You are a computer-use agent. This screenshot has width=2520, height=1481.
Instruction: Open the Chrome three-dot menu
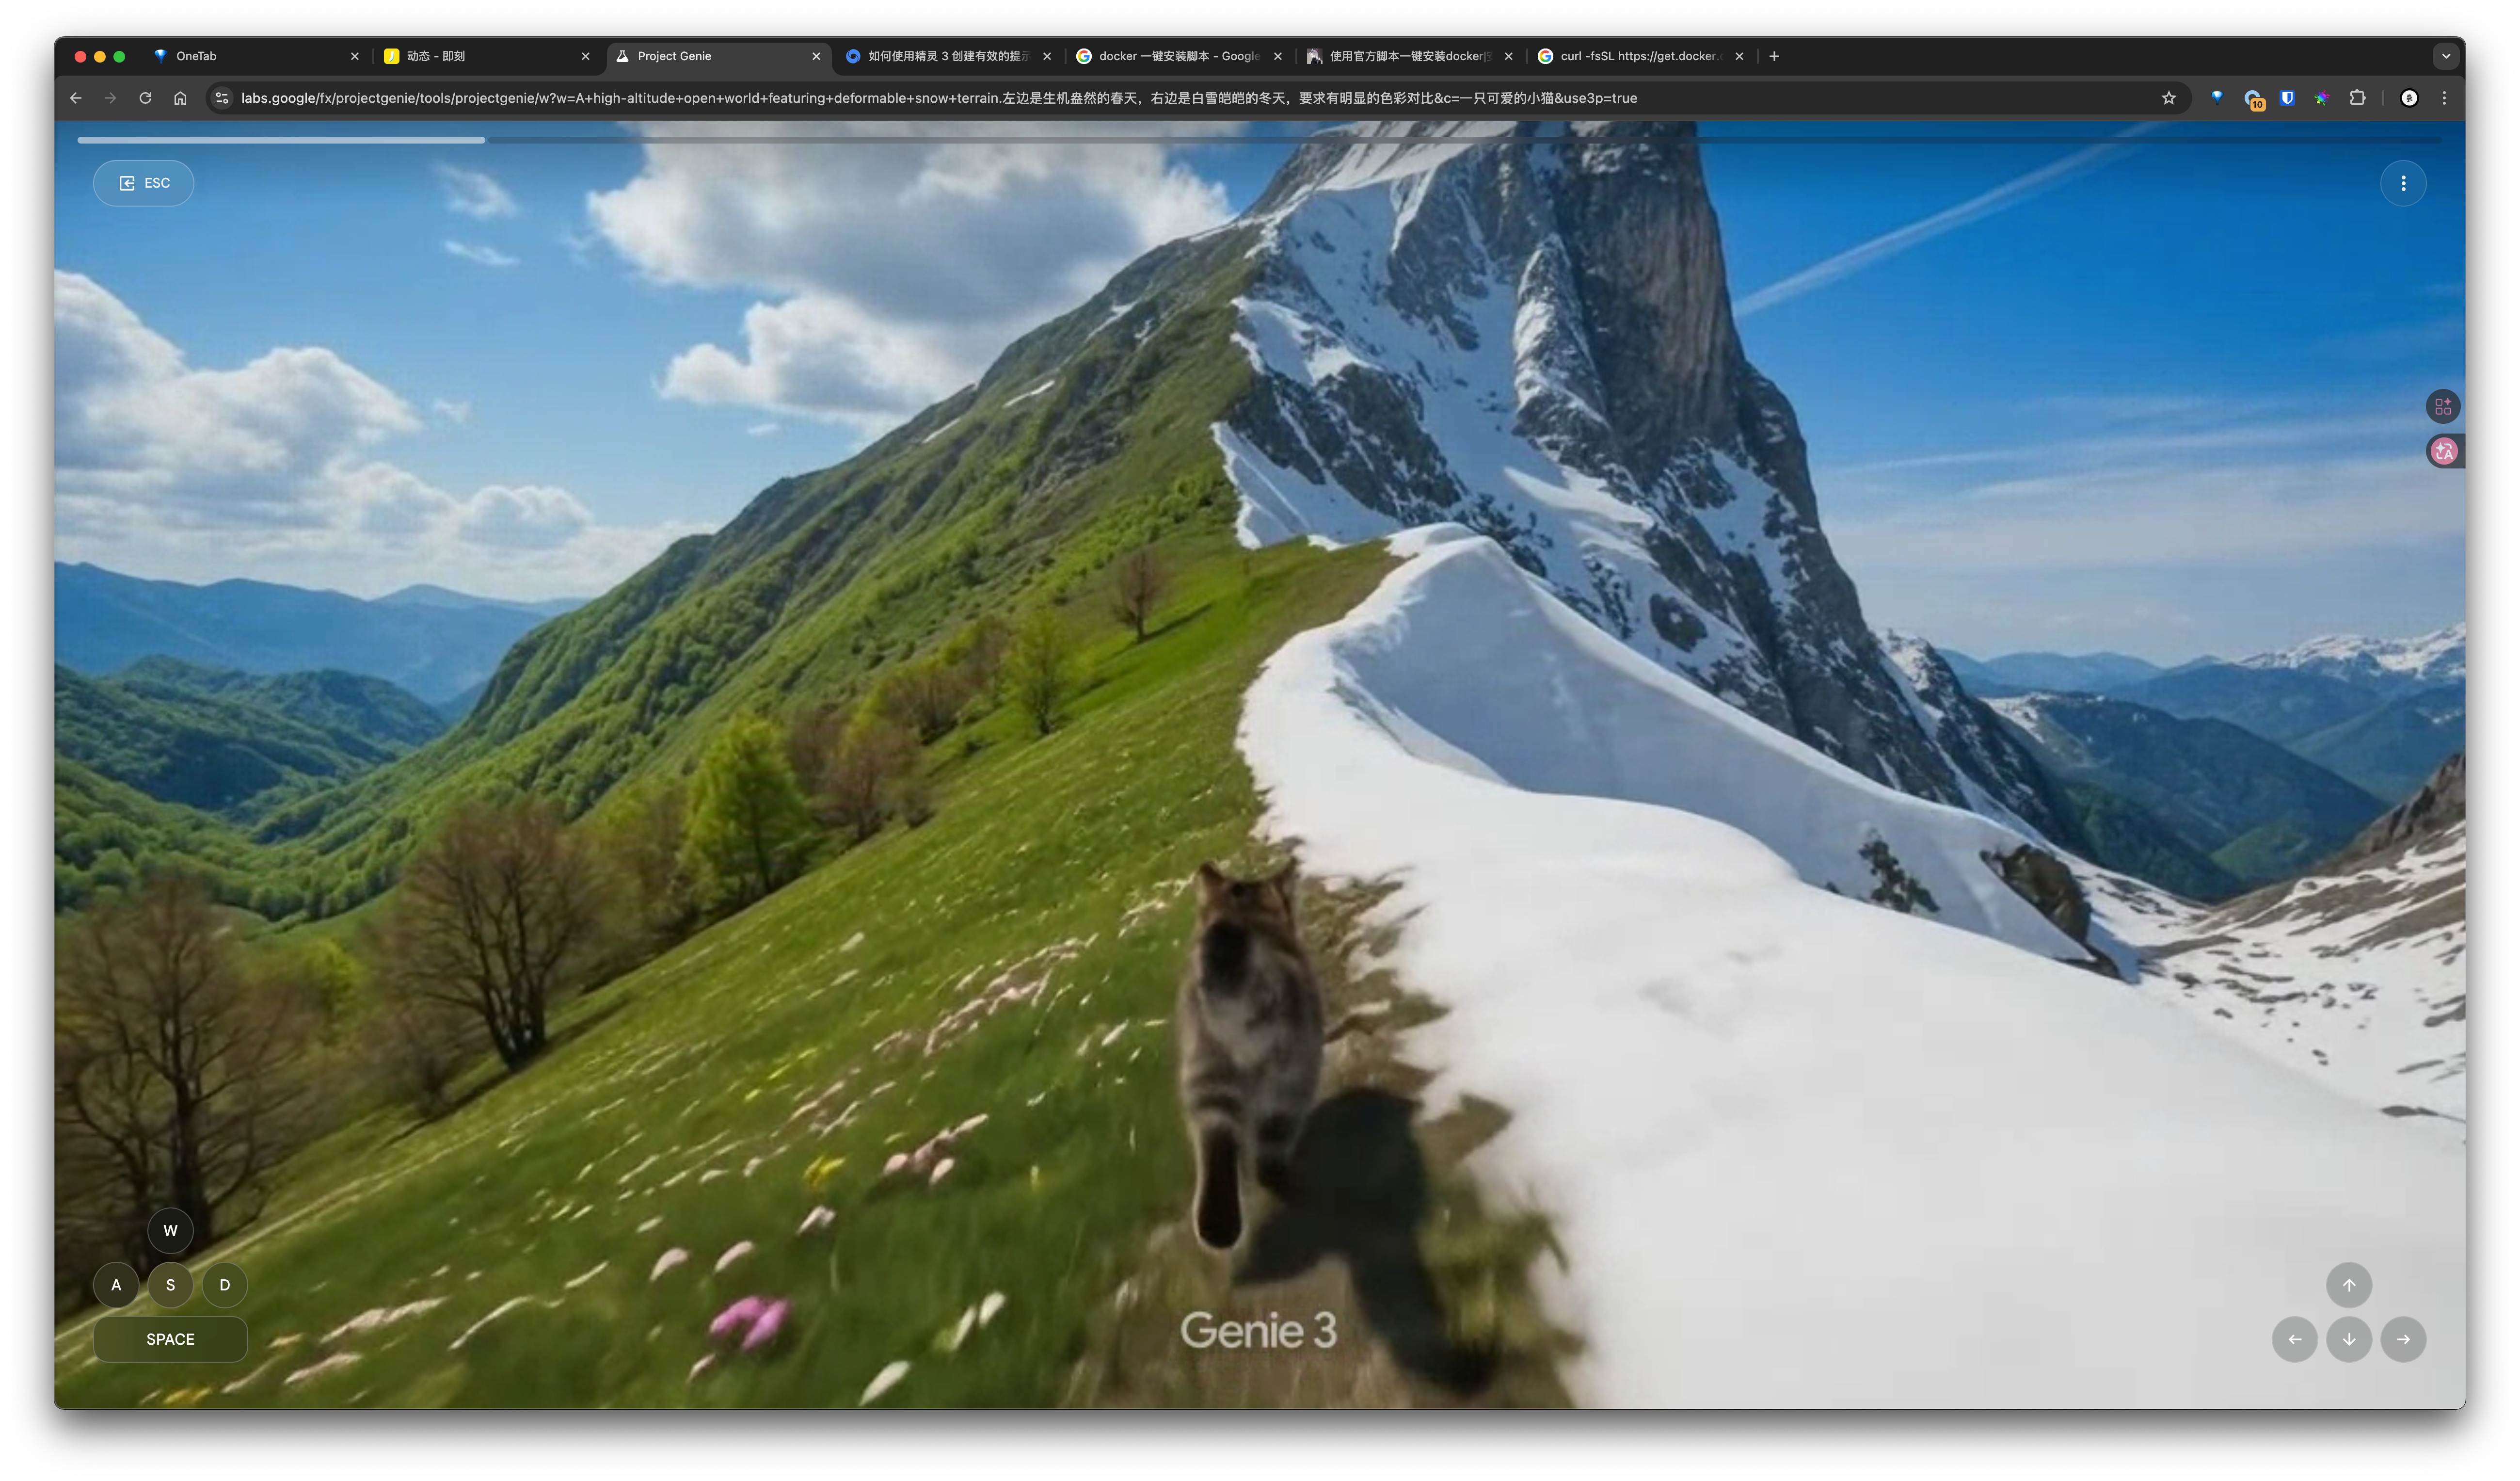(x=2444, y=98)
